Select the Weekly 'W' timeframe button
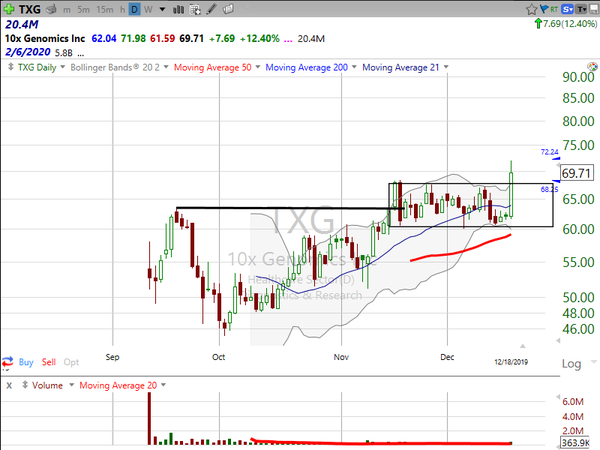Screen dimensions: 600x450 pos(148,10)
